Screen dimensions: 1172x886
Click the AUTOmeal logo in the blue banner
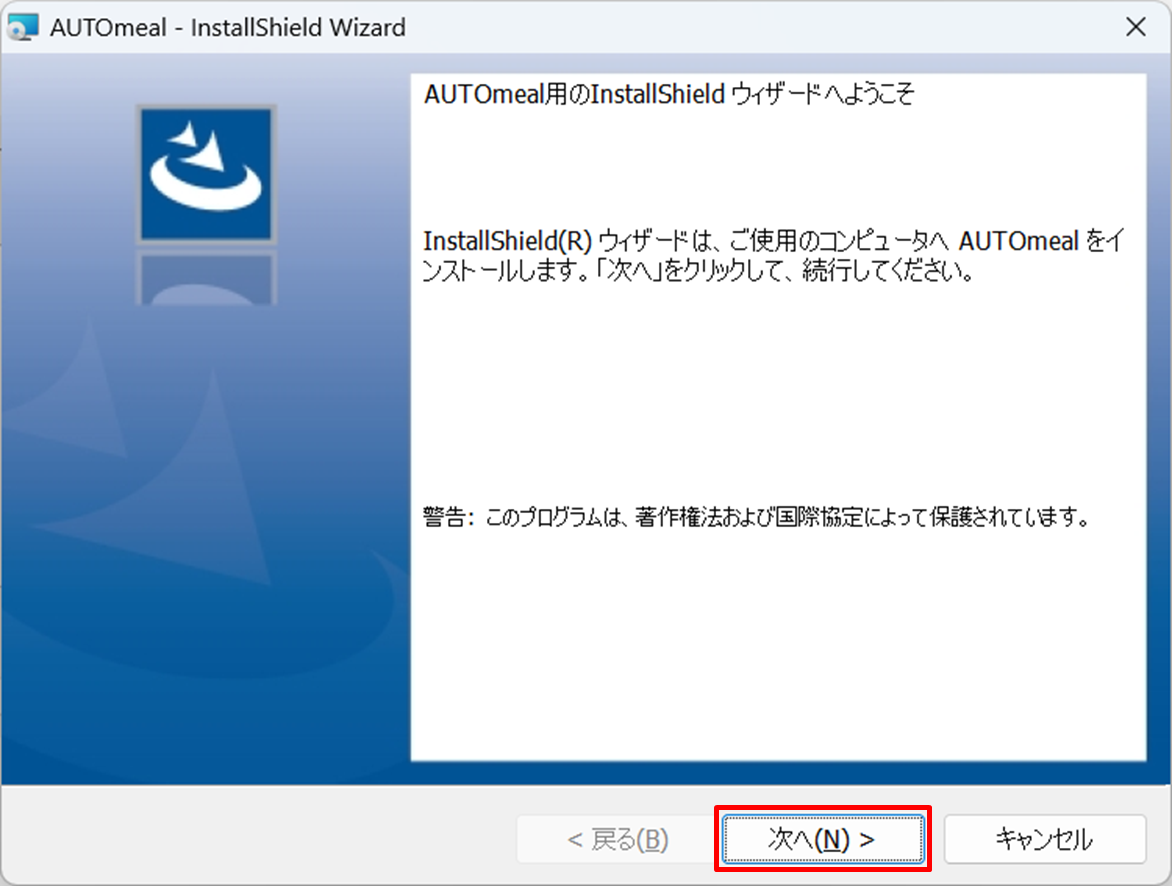coord(206,174)
